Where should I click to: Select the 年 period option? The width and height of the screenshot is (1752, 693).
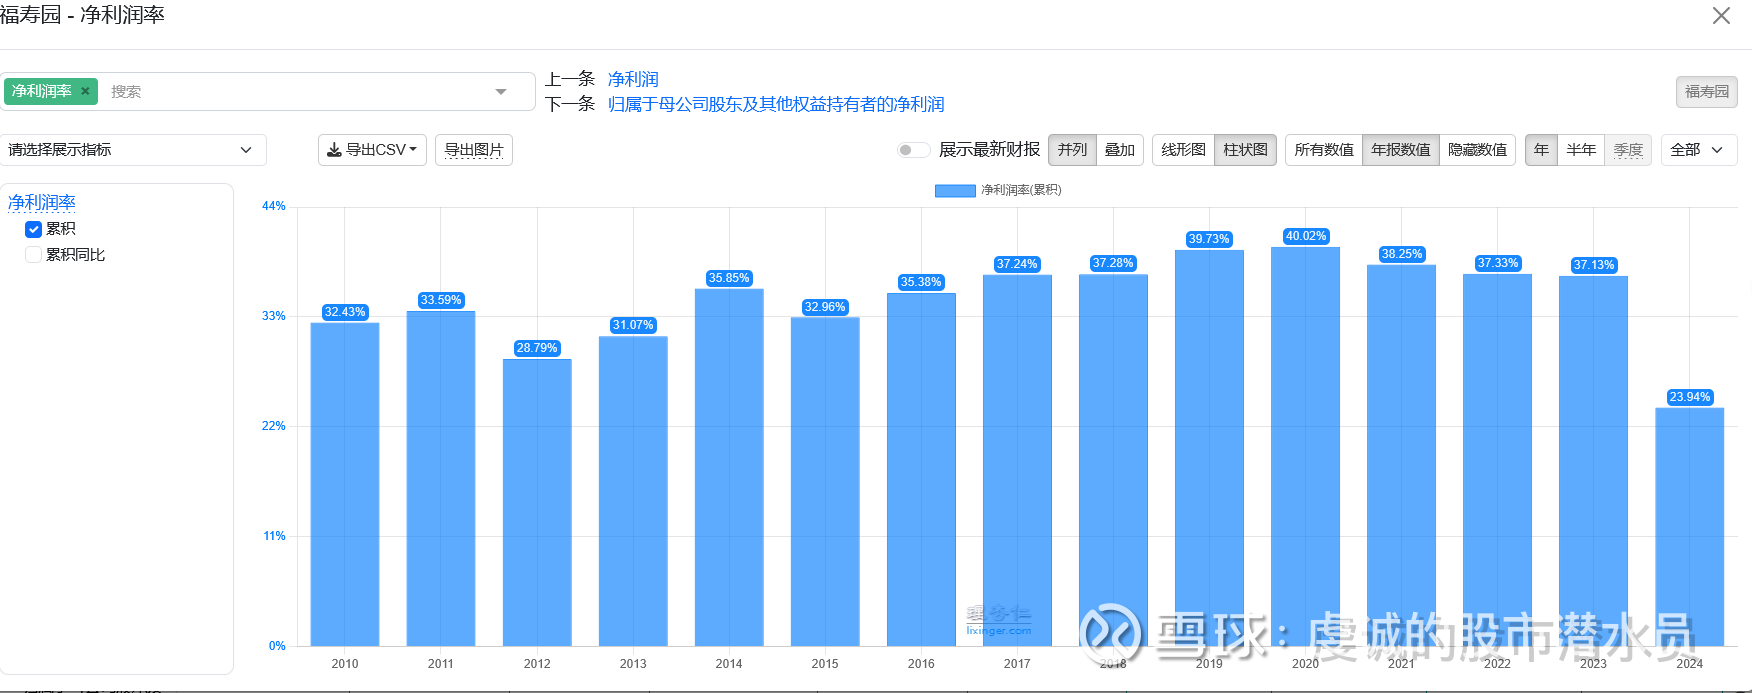point(1541,150)
